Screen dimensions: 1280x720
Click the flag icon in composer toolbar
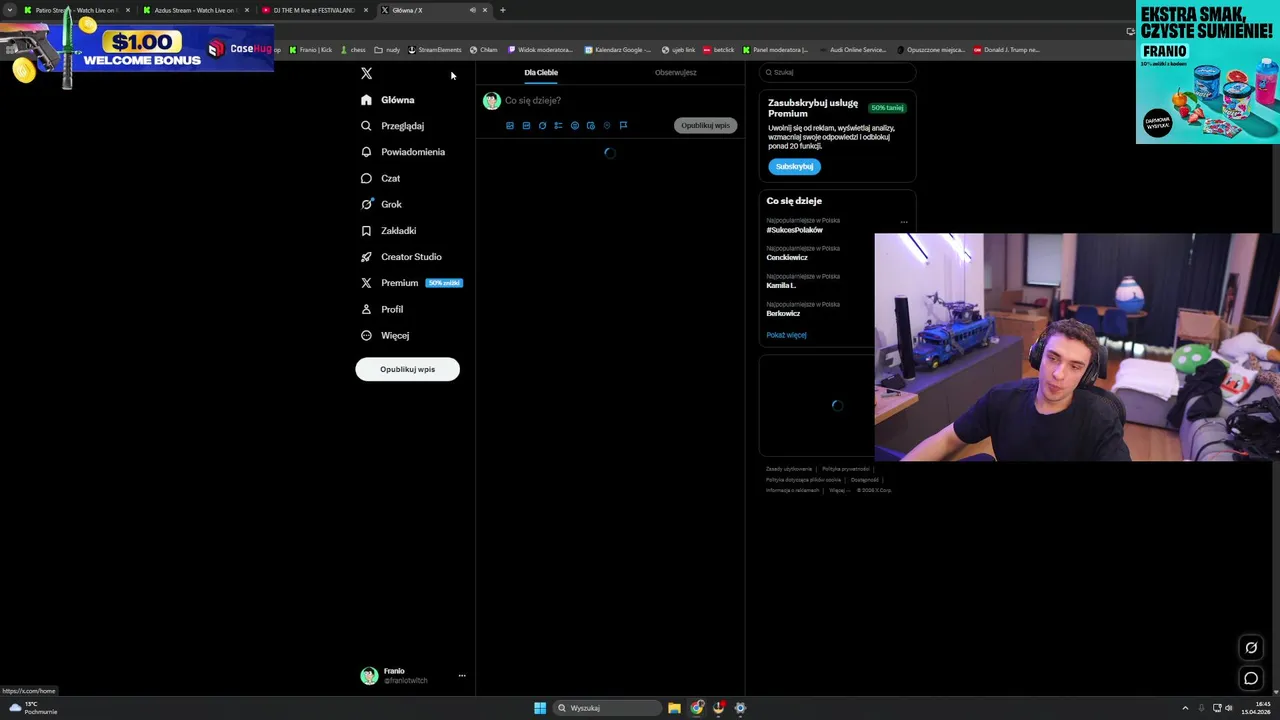[x=623, y=126]
